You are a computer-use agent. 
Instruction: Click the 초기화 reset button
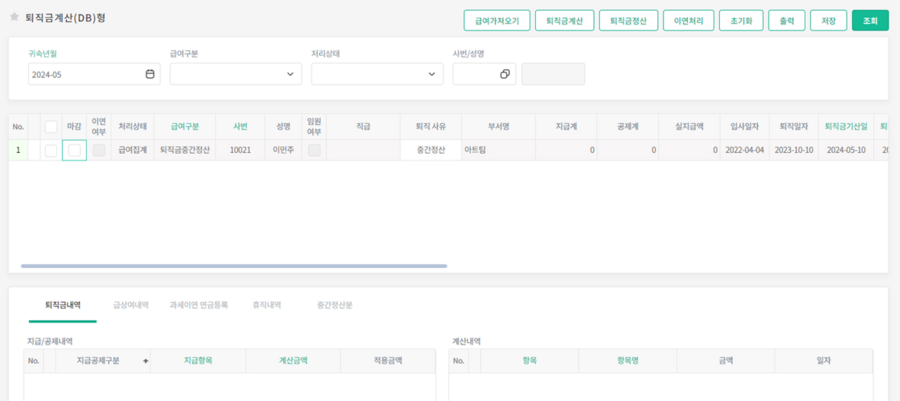click(x=741, y=20)
